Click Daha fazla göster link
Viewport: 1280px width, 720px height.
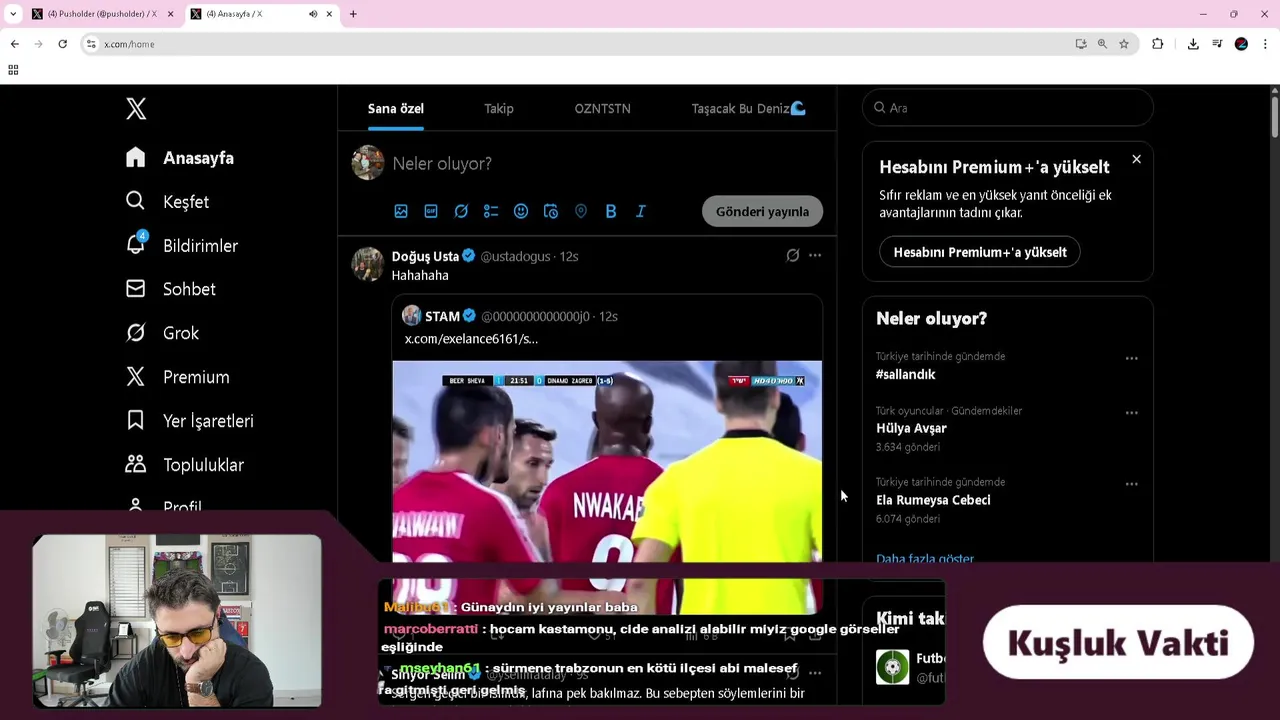coord(925,558)
